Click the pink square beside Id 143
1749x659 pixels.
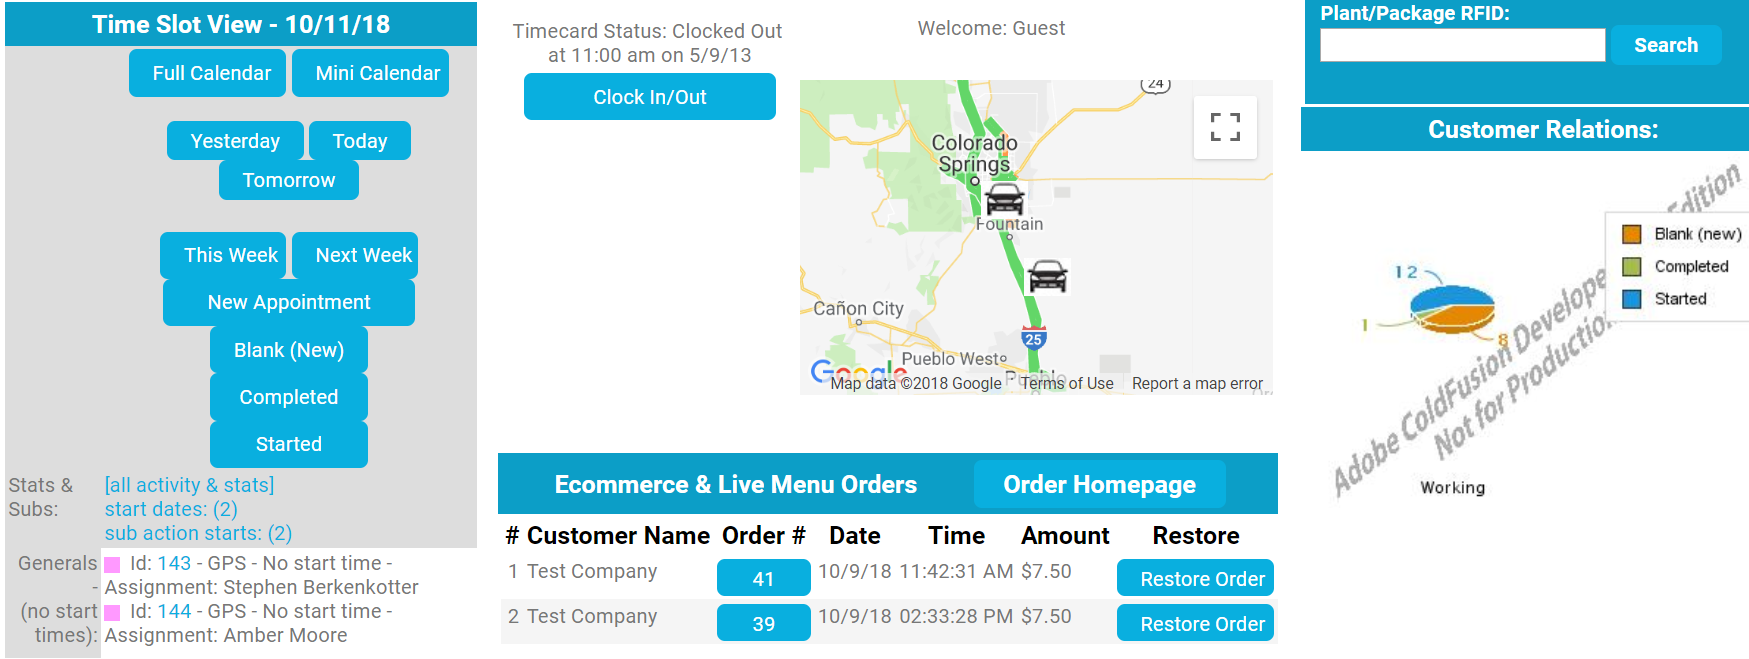[113, 565]
